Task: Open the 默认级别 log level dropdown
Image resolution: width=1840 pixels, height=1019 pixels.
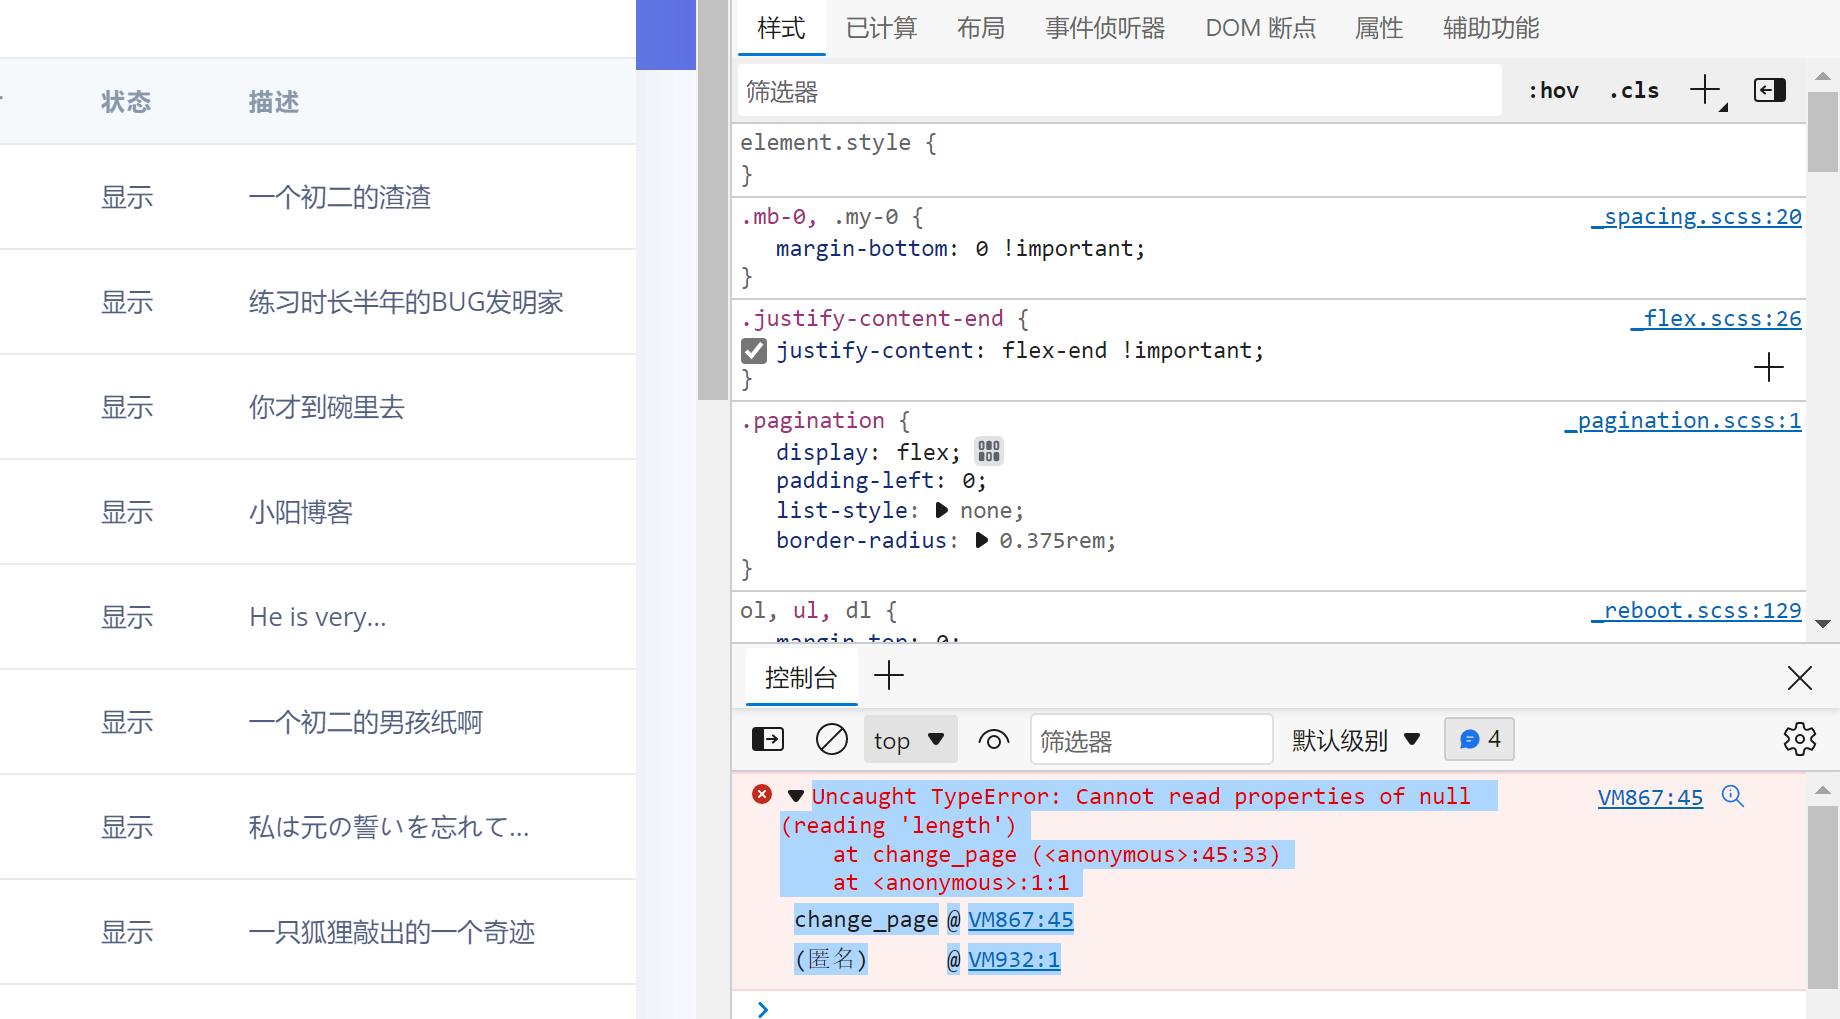Action: pyautogui.click(x=1355, y=739)
